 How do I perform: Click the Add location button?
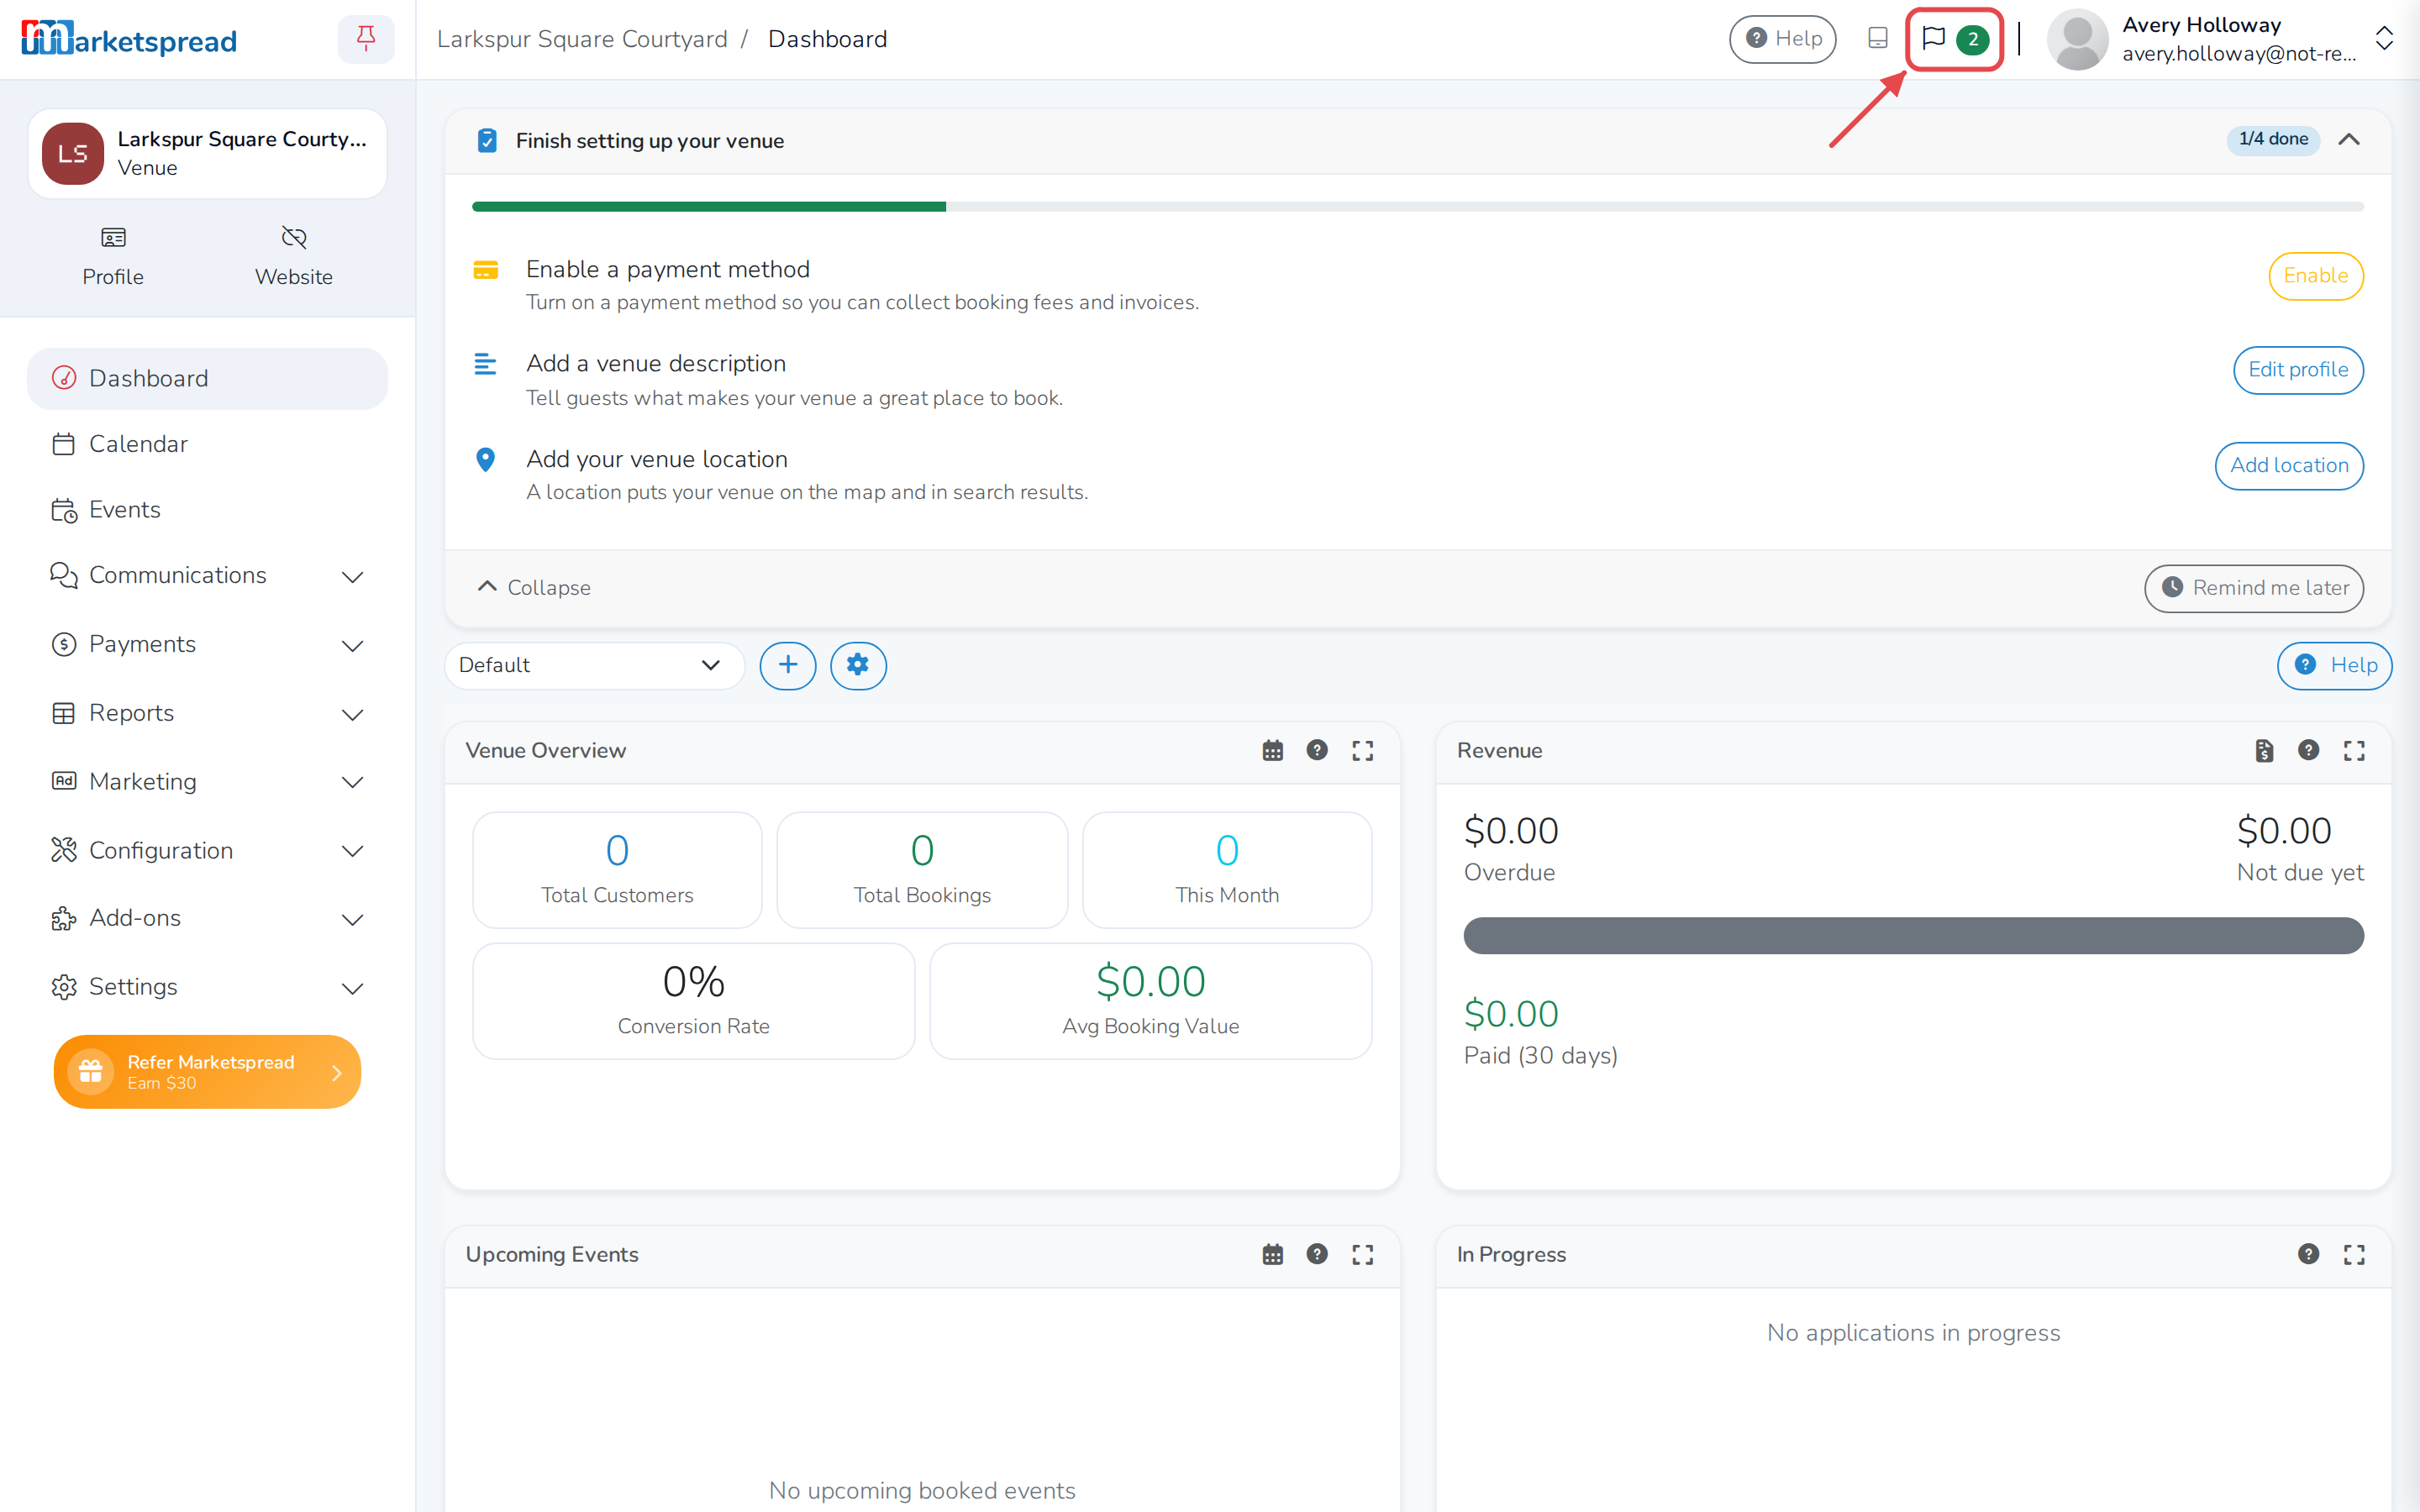pyautogui.click(x=2288, y=466)
